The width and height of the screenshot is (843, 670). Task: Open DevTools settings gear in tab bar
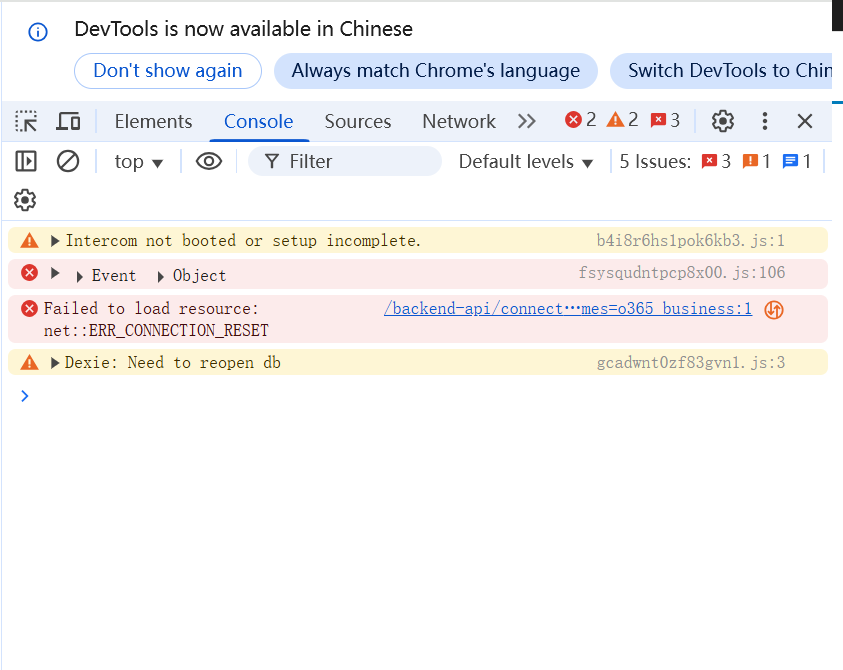722,121
